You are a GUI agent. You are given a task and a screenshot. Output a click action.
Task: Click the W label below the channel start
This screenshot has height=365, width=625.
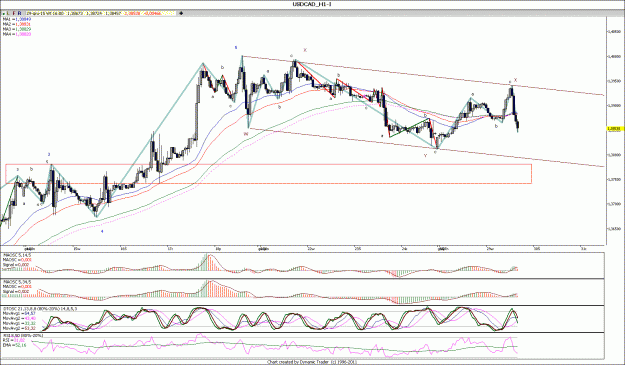coord(246,134)
